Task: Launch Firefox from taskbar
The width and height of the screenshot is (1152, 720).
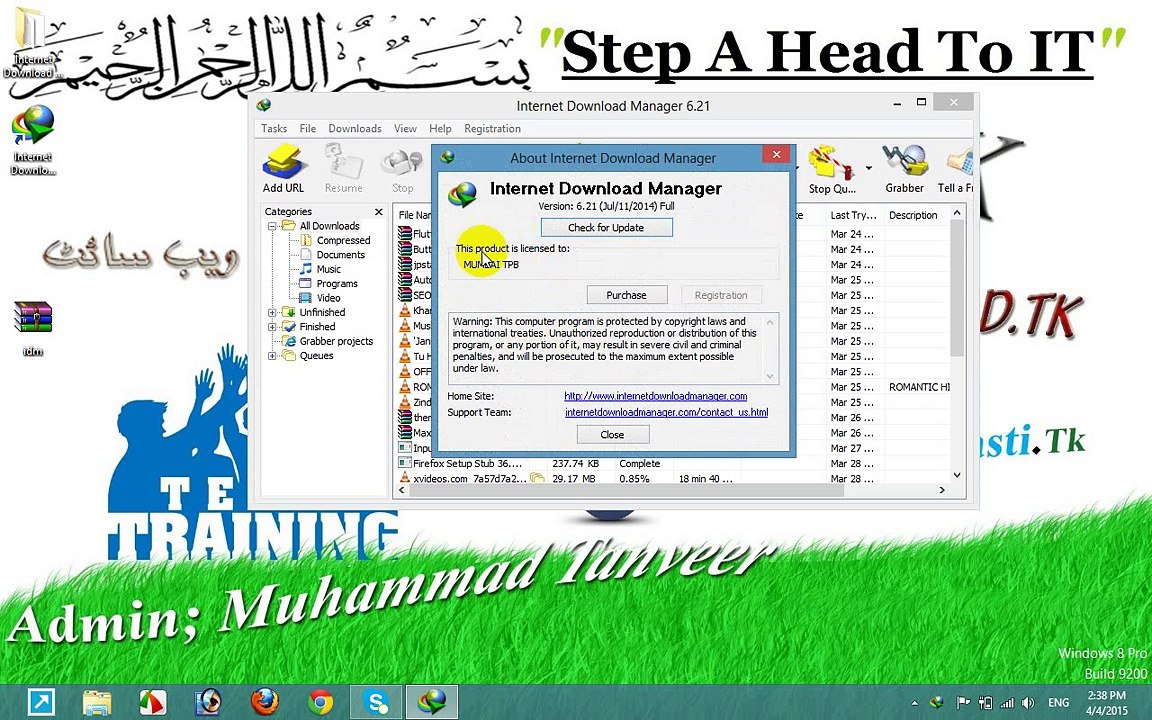Action: [x=264, y=702]
